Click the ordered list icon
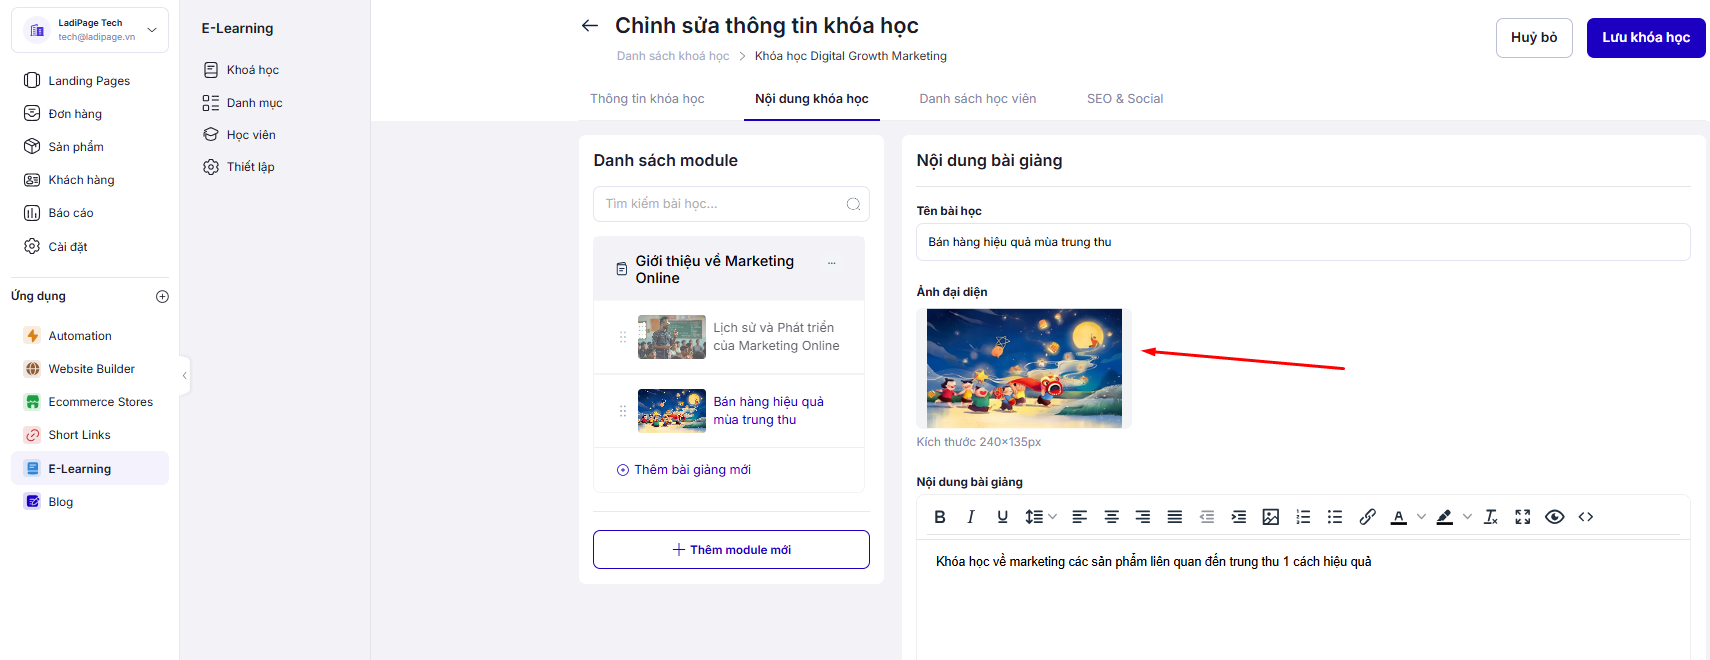The width and height of the screenshot is (1710, 660). click(1303, 517)
